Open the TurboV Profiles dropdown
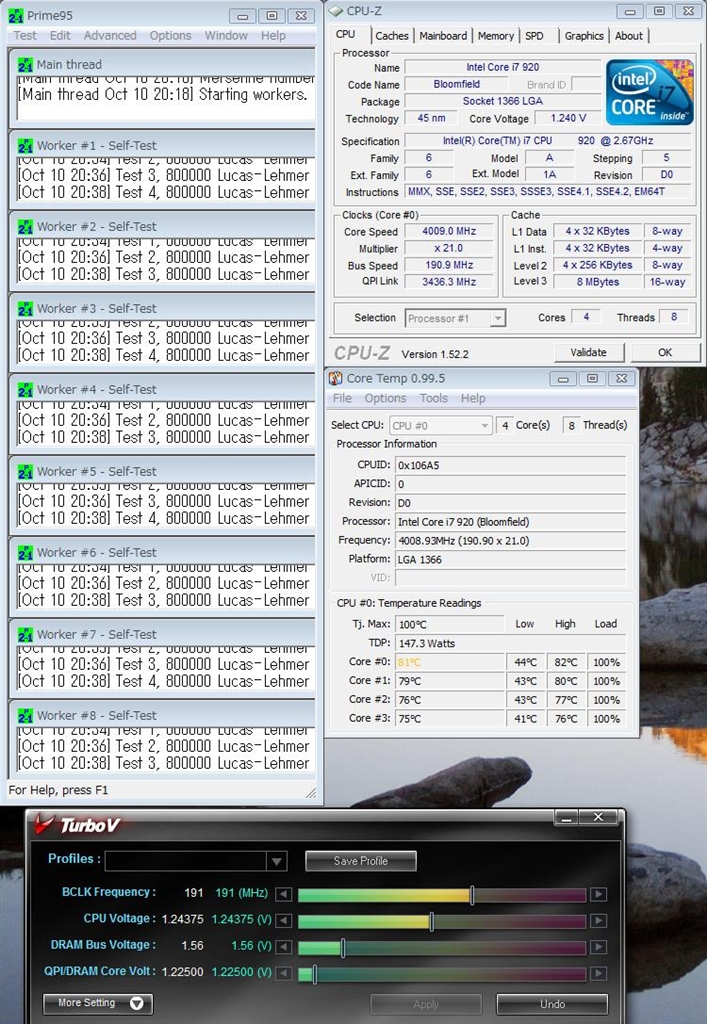The width and height of the screenshot is (707, 1024). [x=277, y=861]
